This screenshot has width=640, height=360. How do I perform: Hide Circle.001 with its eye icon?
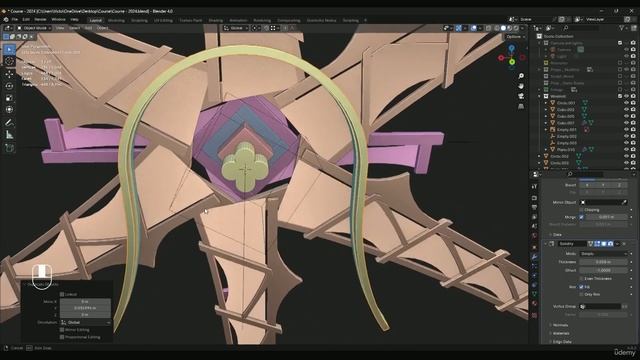point(627,103)
